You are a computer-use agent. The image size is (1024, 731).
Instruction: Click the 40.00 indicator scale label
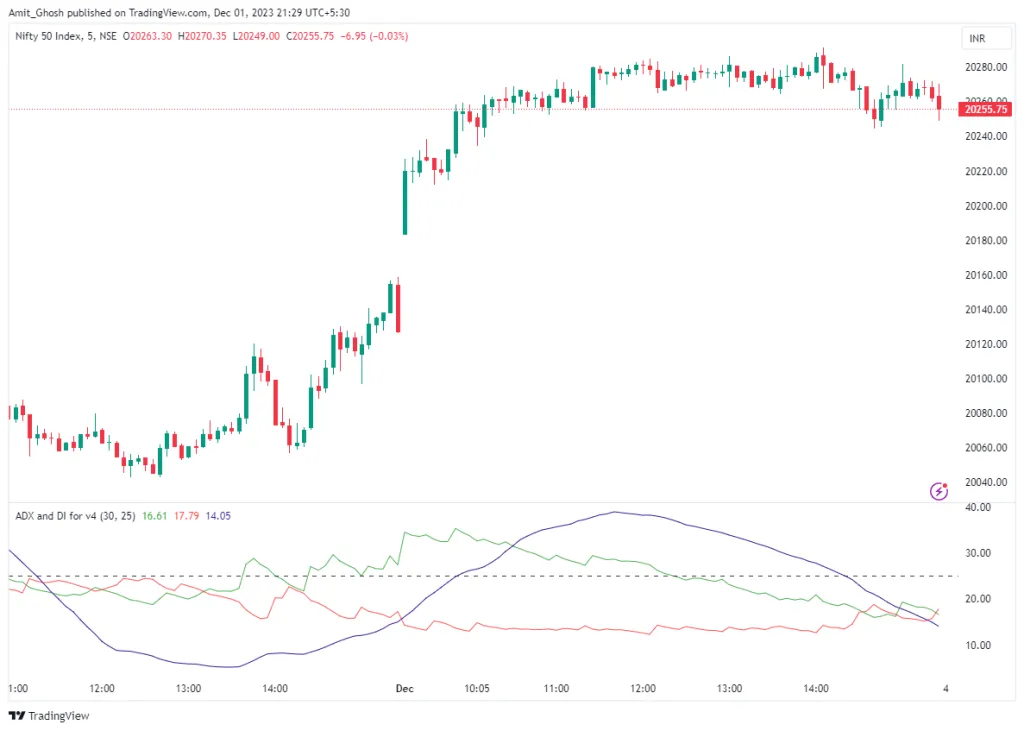977,507
